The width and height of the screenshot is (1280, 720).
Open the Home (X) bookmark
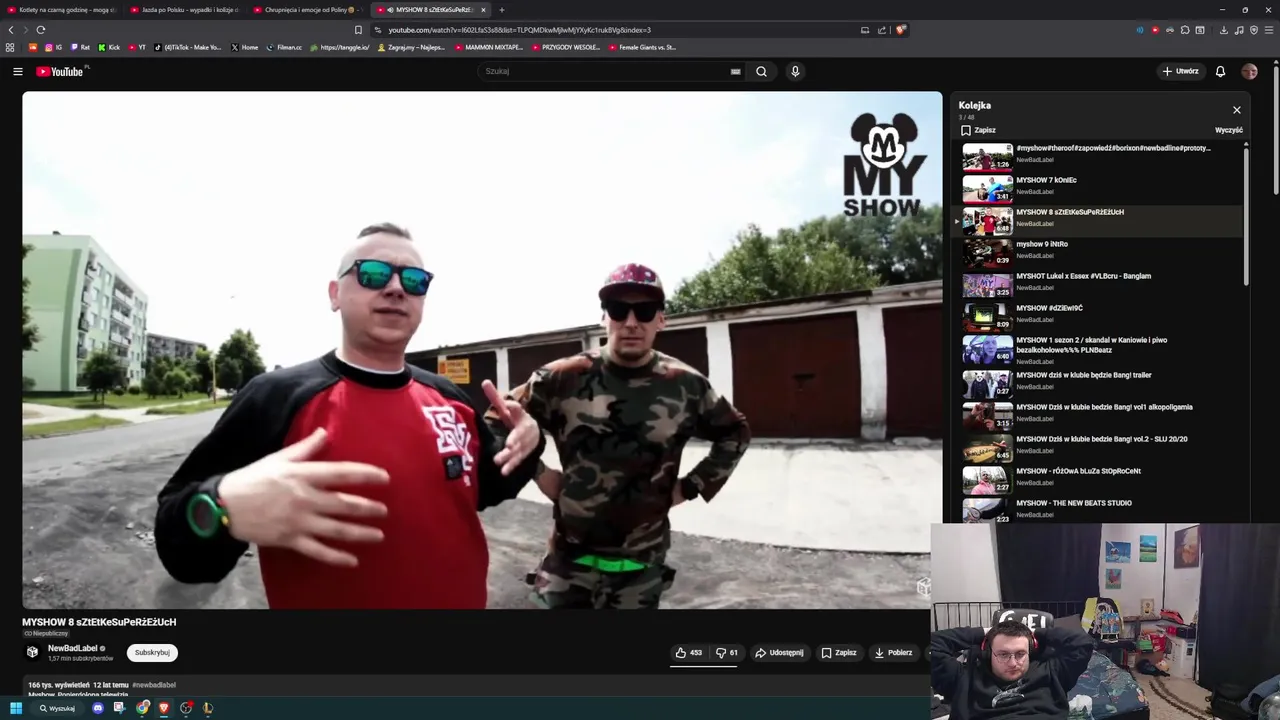click(x=244, y=47)
